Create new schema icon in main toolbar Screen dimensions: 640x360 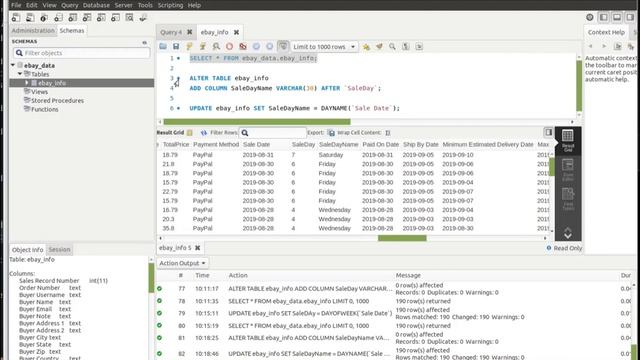(x=58, y=18)
